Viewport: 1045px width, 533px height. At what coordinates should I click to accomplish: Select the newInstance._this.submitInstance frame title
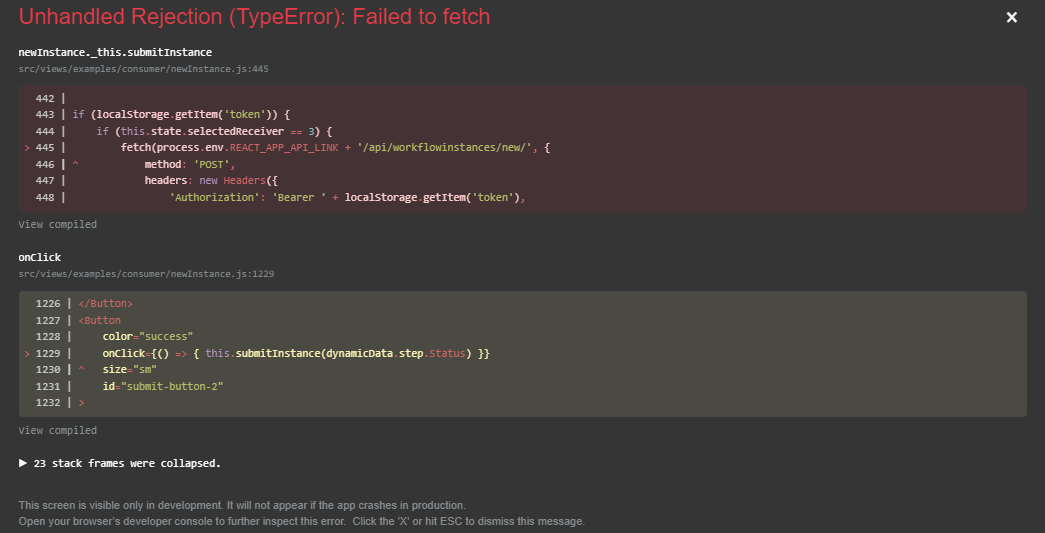[x=115, y=53]
